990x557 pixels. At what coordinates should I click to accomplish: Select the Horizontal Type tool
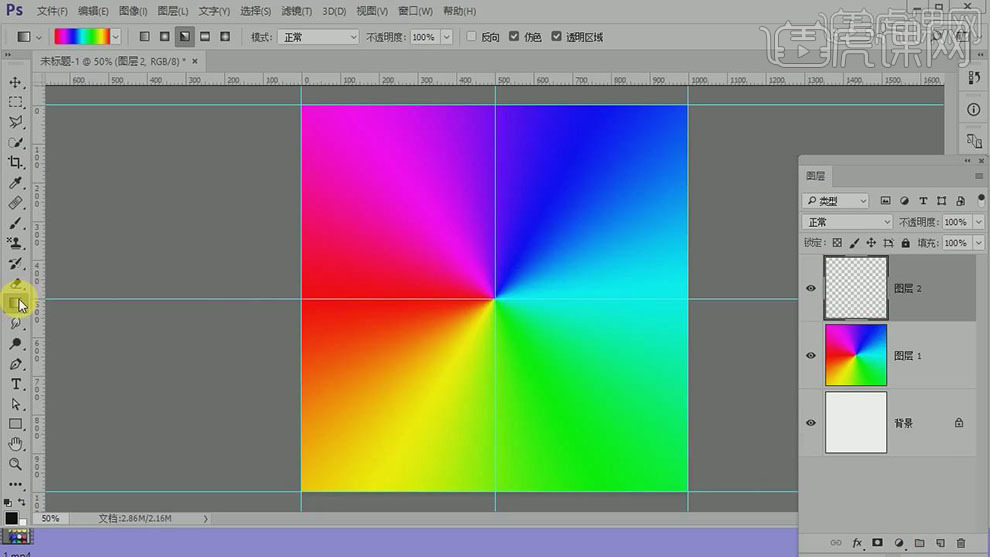coord(16,384)
